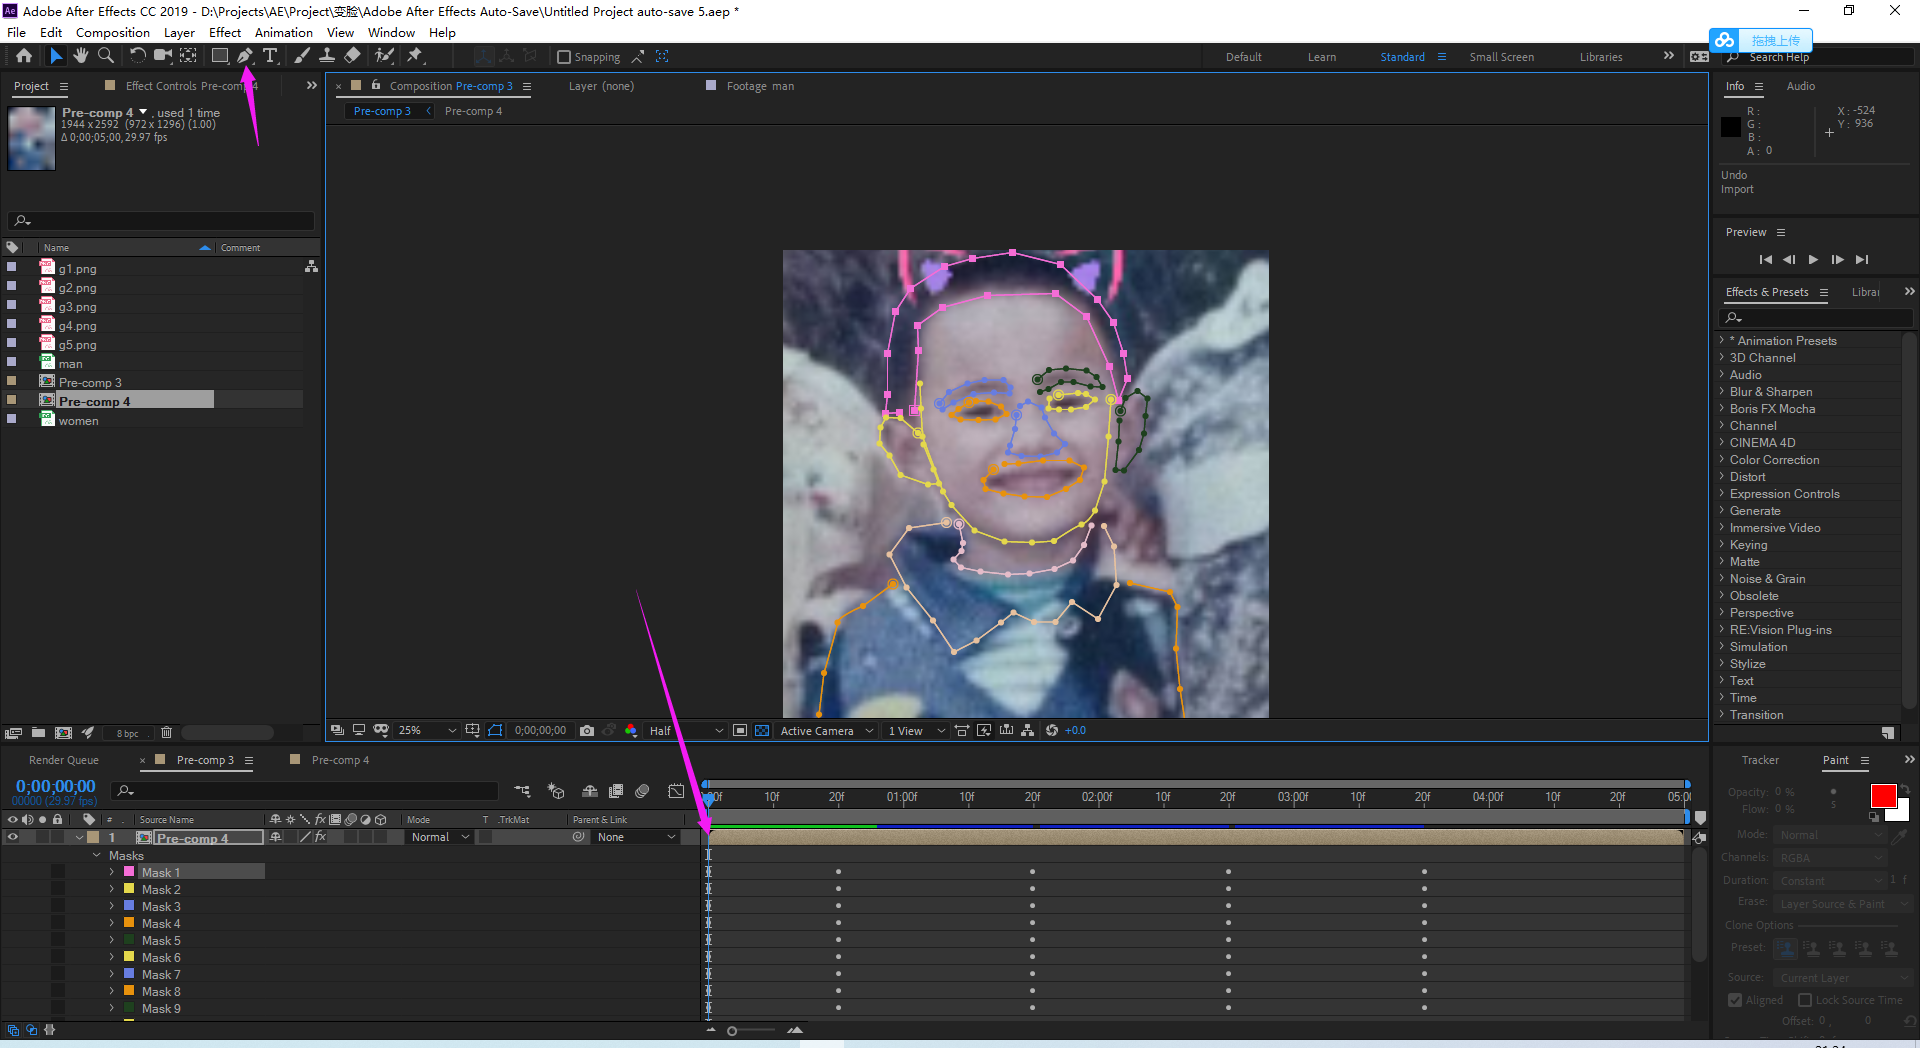Choose the Libraries workspace

(1601, 57)
